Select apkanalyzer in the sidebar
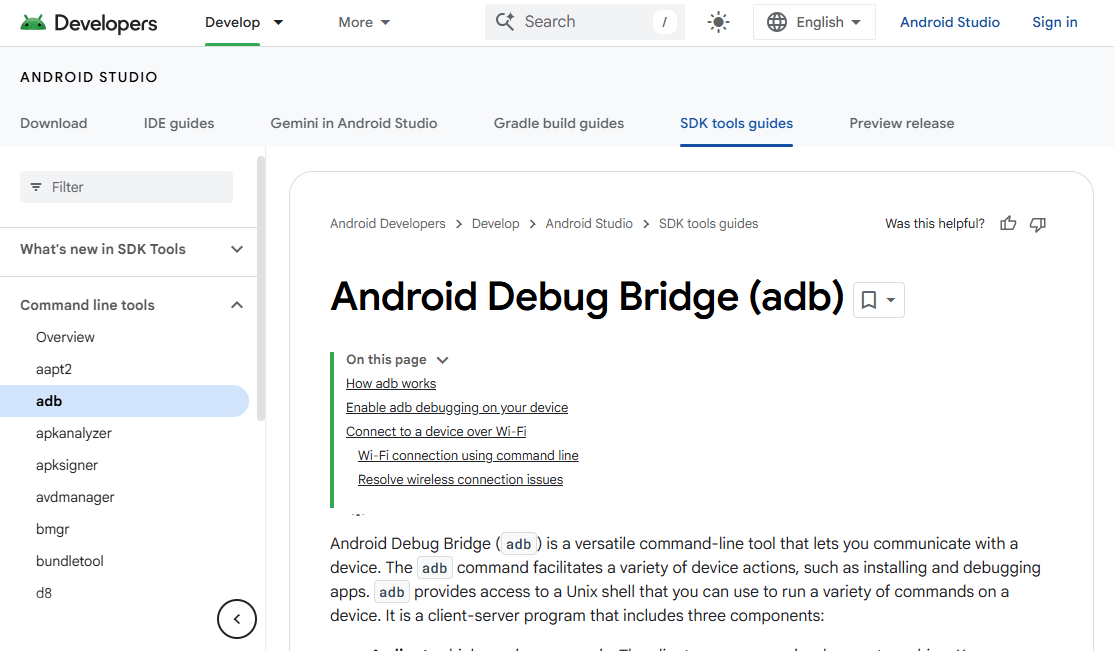 click(74, 433)
